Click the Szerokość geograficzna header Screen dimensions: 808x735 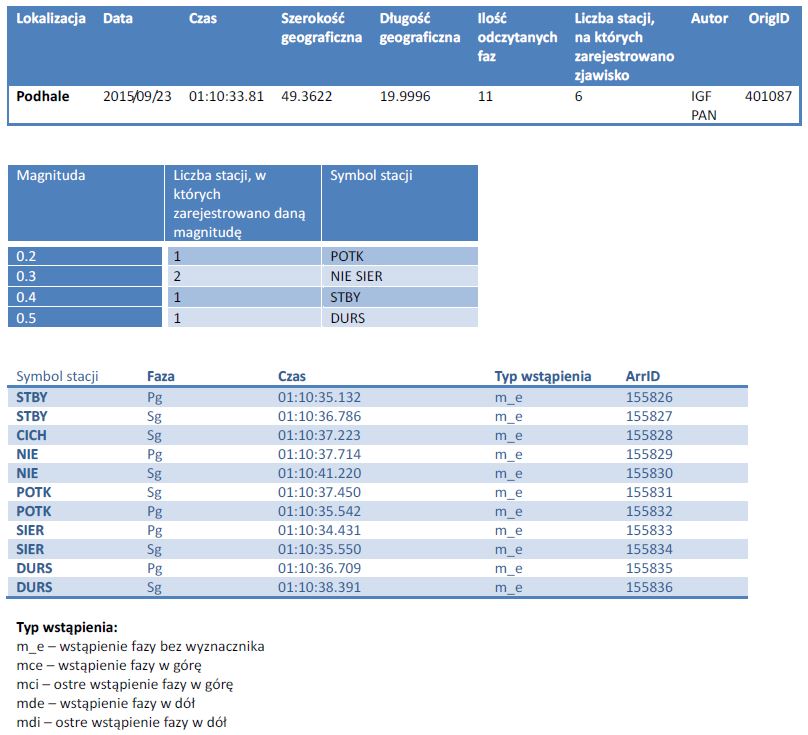tap(321, 28)
